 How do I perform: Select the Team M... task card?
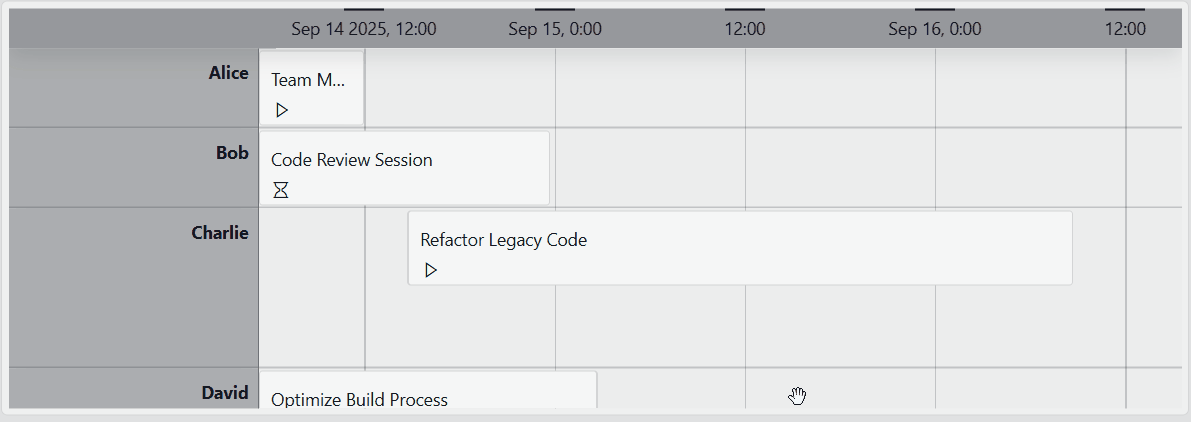(311, 89)
